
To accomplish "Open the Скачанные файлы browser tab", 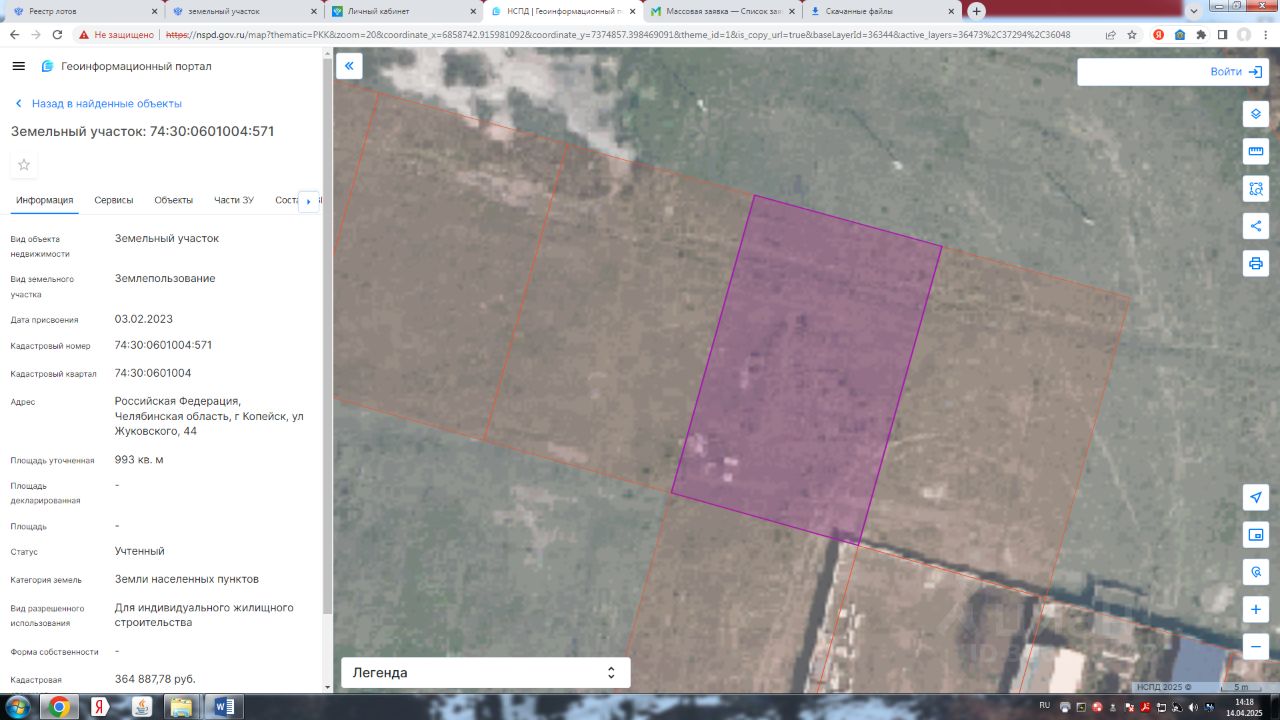I will coord(880,11).
